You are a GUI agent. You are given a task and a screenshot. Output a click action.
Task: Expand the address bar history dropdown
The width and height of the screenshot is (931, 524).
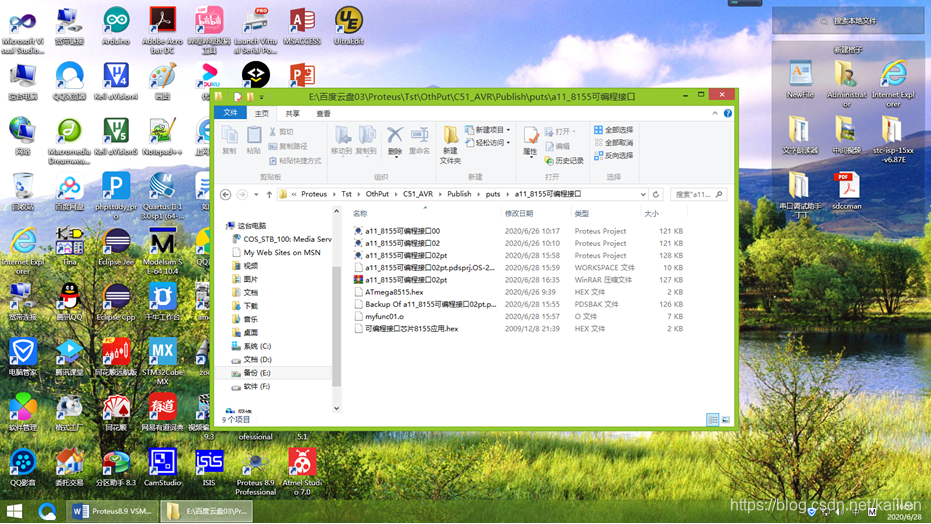tap(642, 194)
